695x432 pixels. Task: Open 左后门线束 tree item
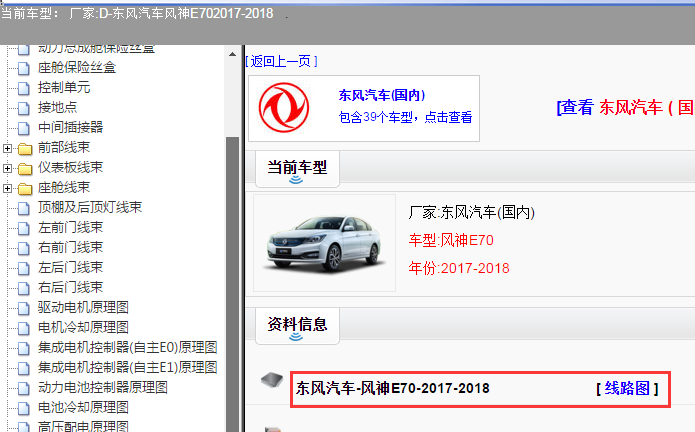70,268
